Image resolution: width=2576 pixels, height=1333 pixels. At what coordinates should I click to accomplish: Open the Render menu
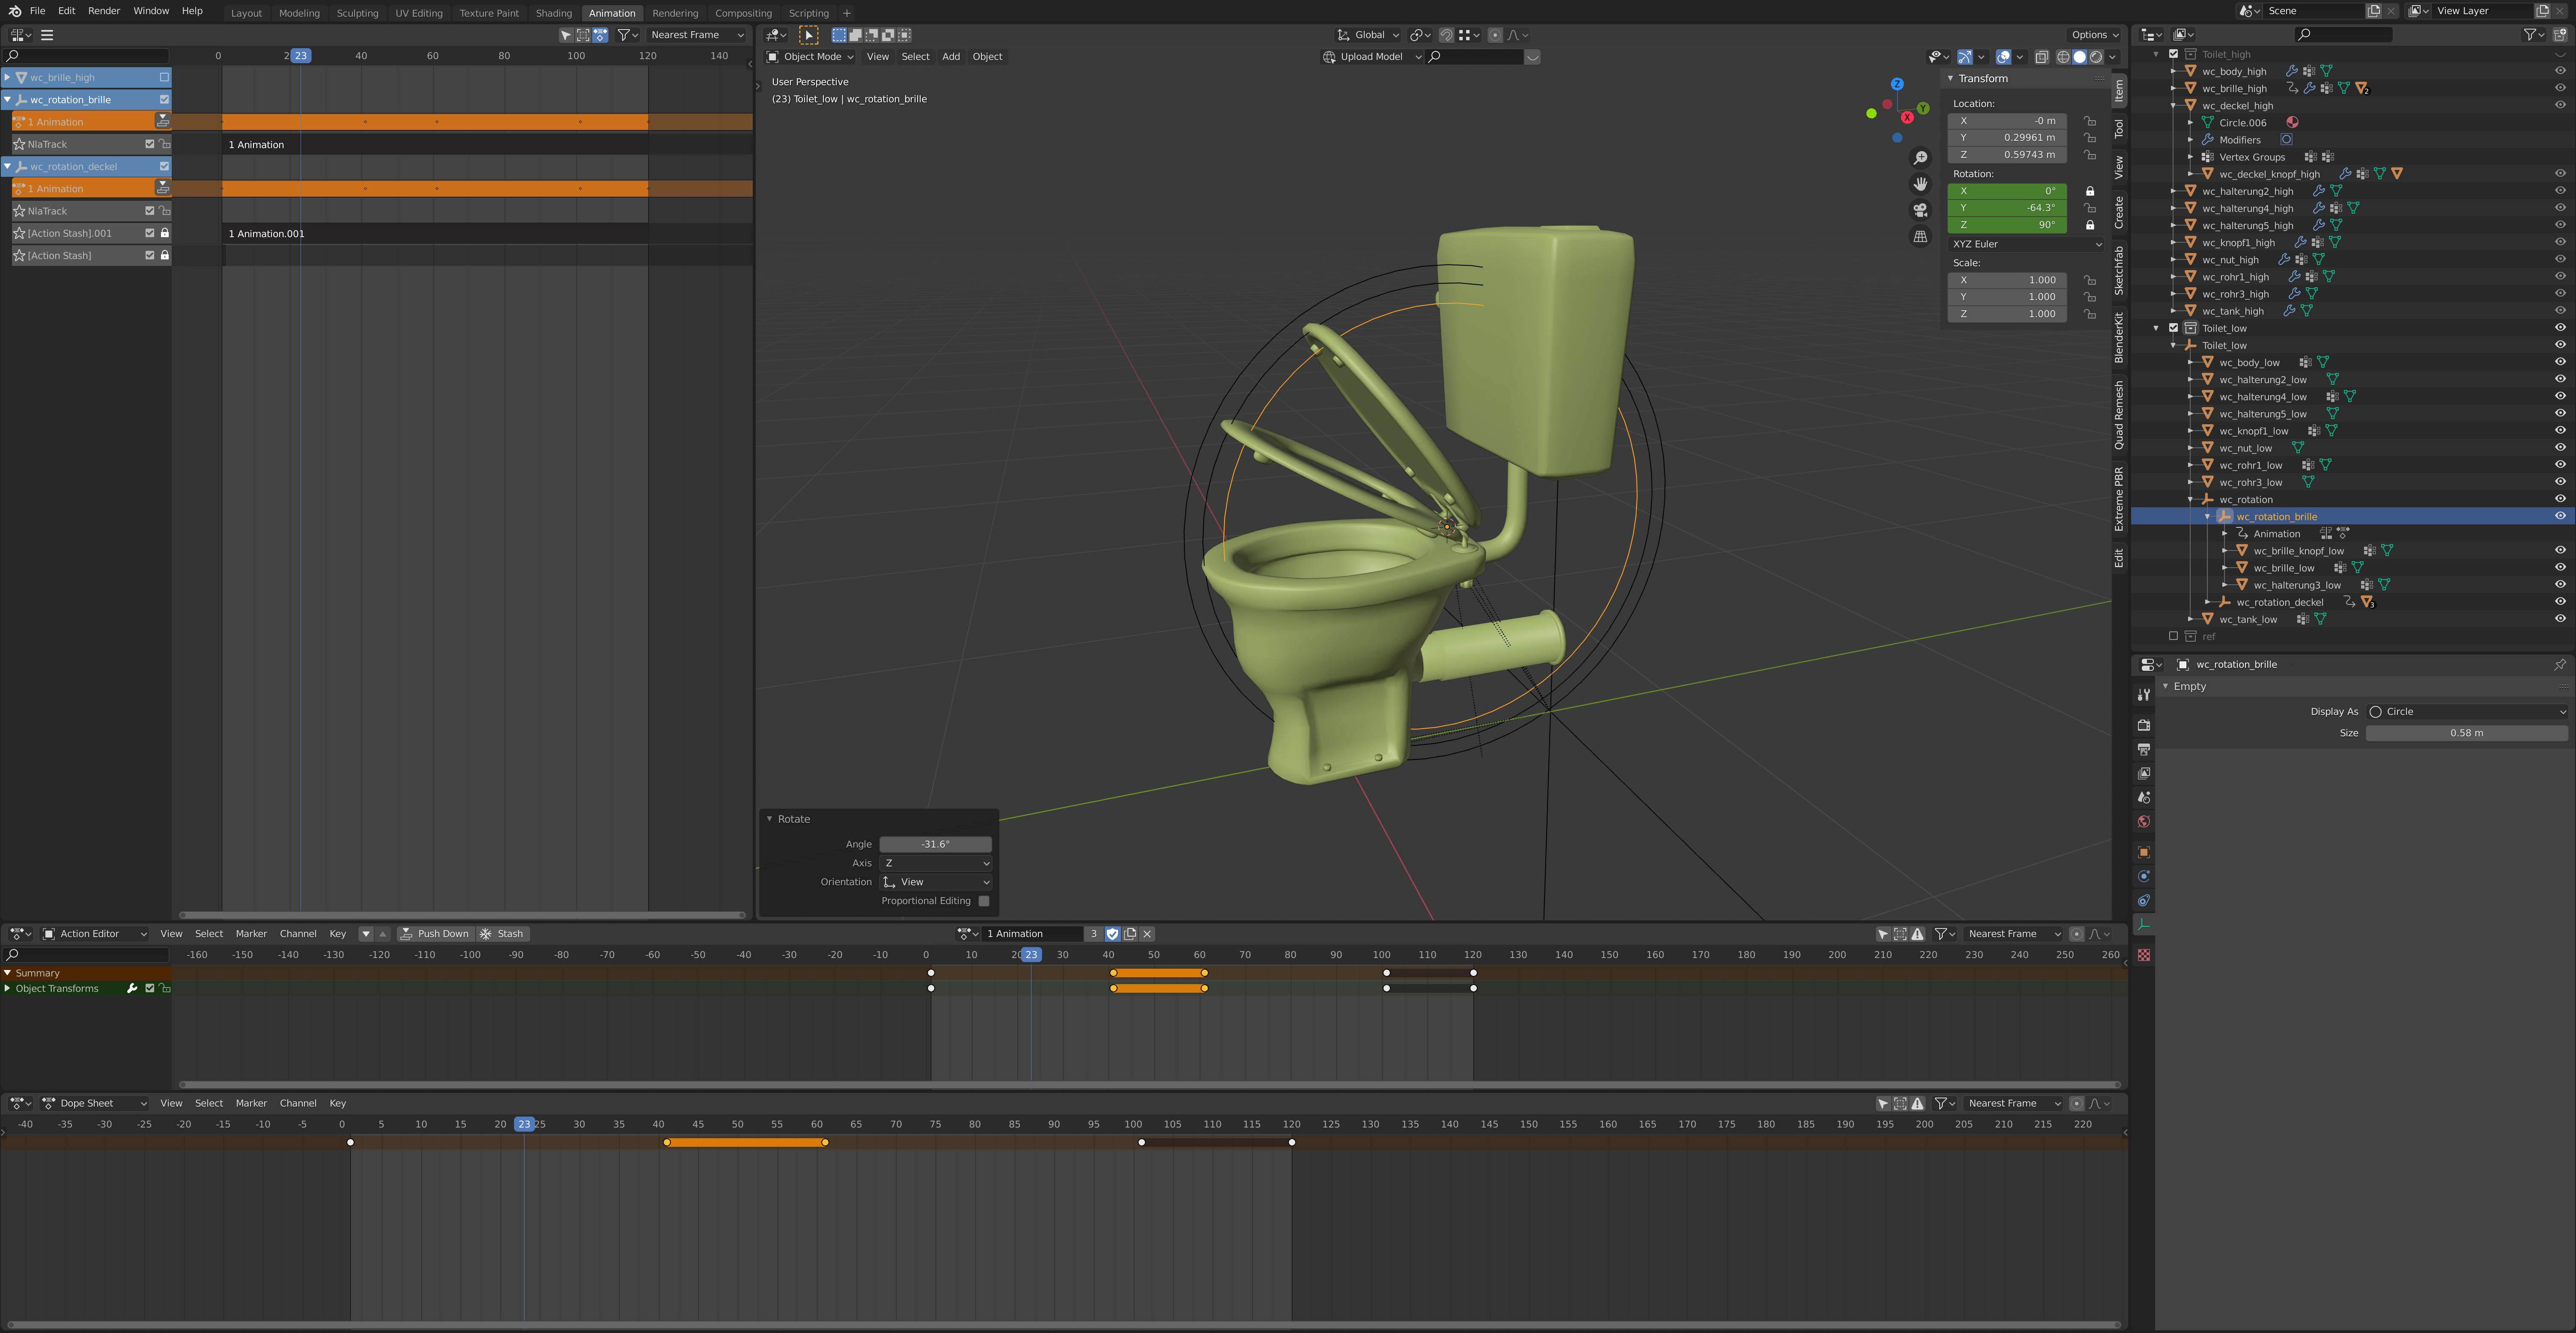[x=104, y=11]
